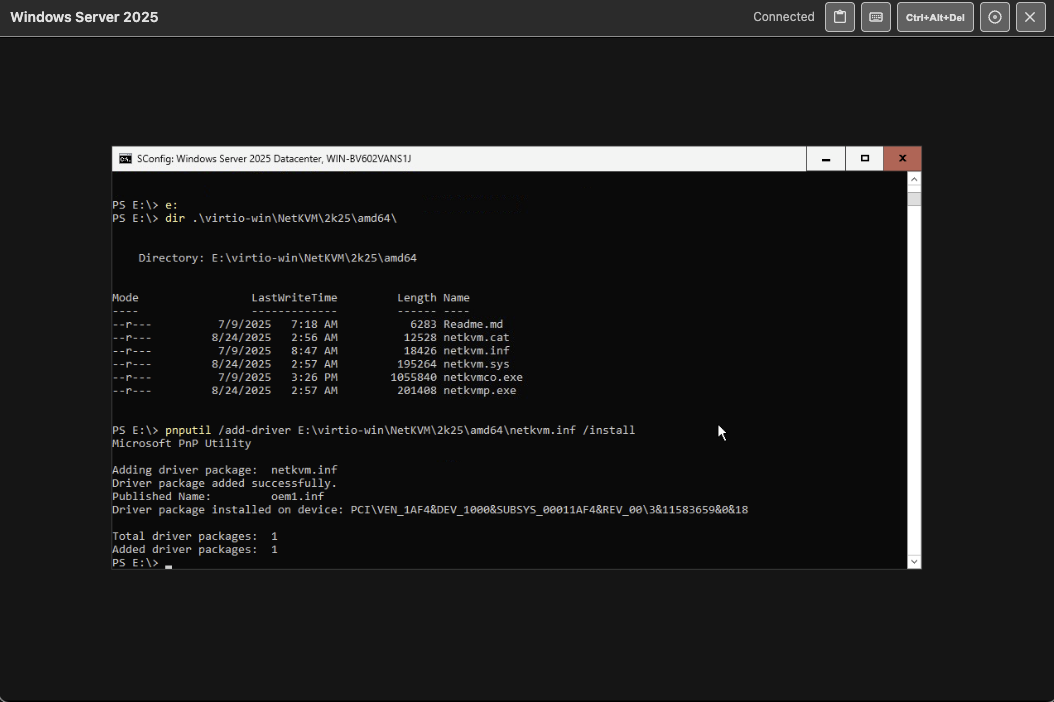Click the Mode column header
1054x702 pixels.
(x=125, y=297)
